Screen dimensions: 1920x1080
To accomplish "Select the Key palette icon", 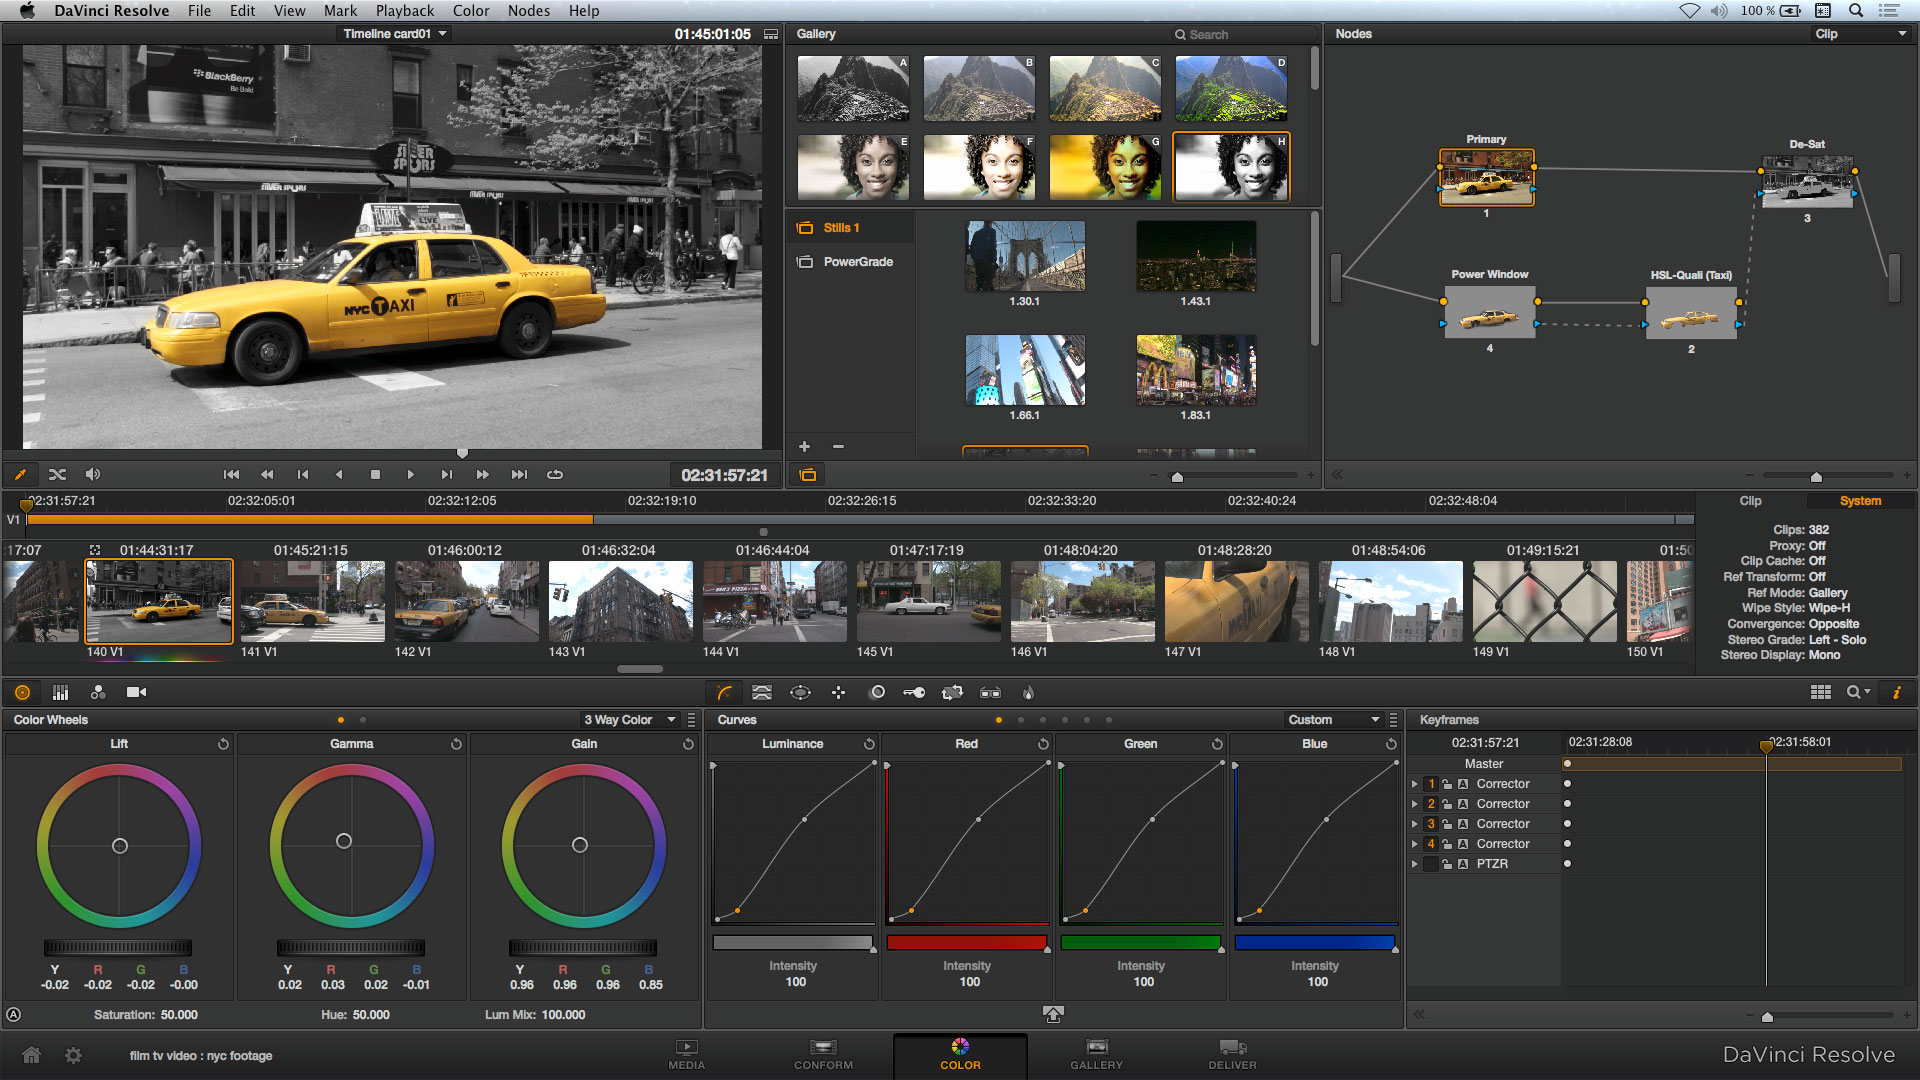I will point(914,692).
